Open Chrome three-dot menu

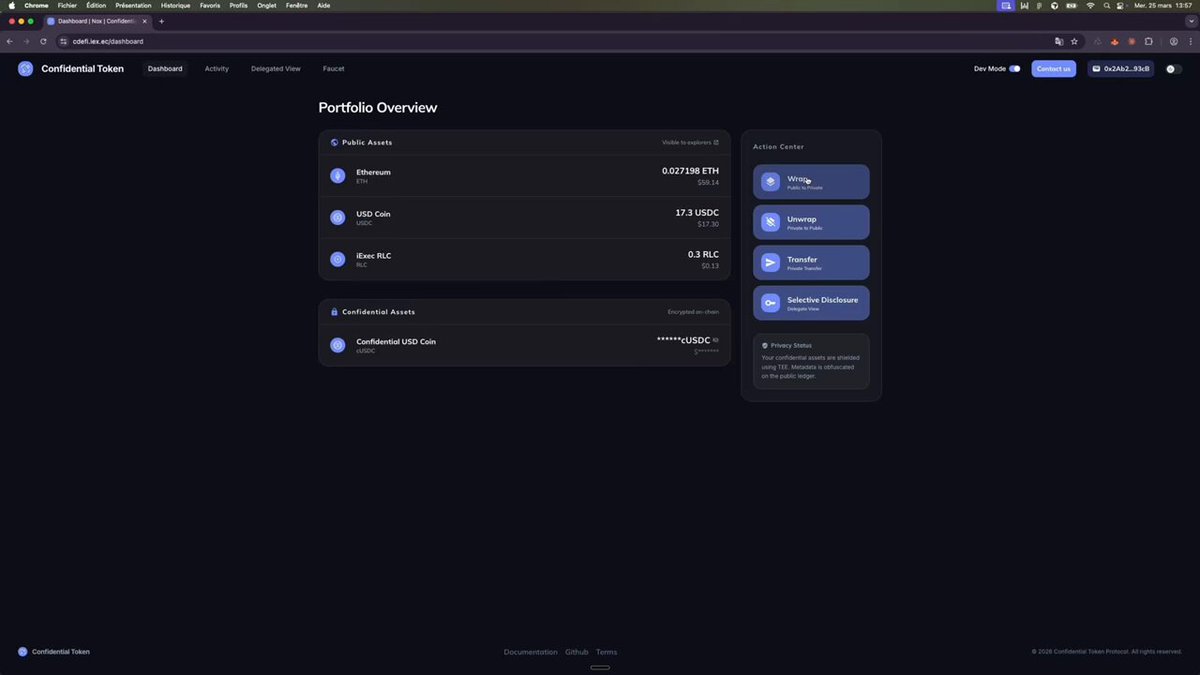pos(1190,41)
